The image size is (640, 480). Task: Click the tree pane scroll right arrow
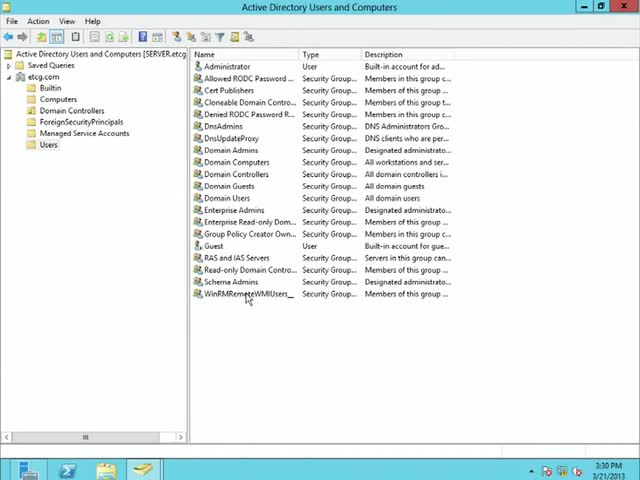(x=180, y=437)
